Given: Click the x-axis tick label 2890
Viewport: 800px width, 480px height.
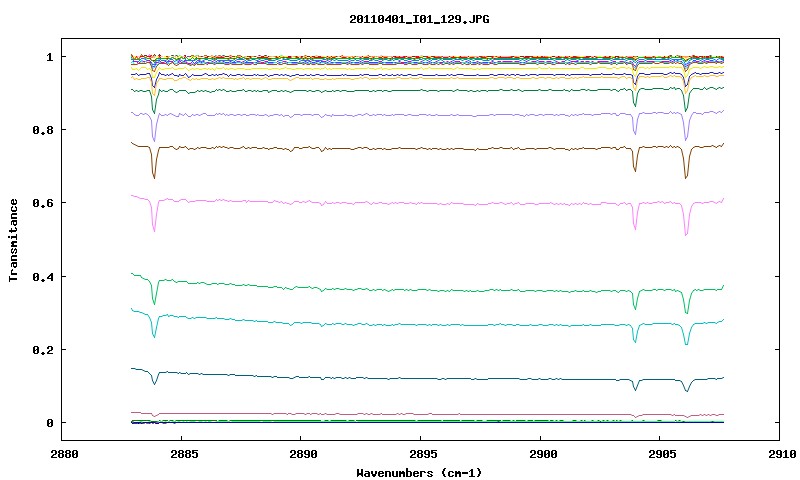Looking at the screenshot, I should pos(303,454).
